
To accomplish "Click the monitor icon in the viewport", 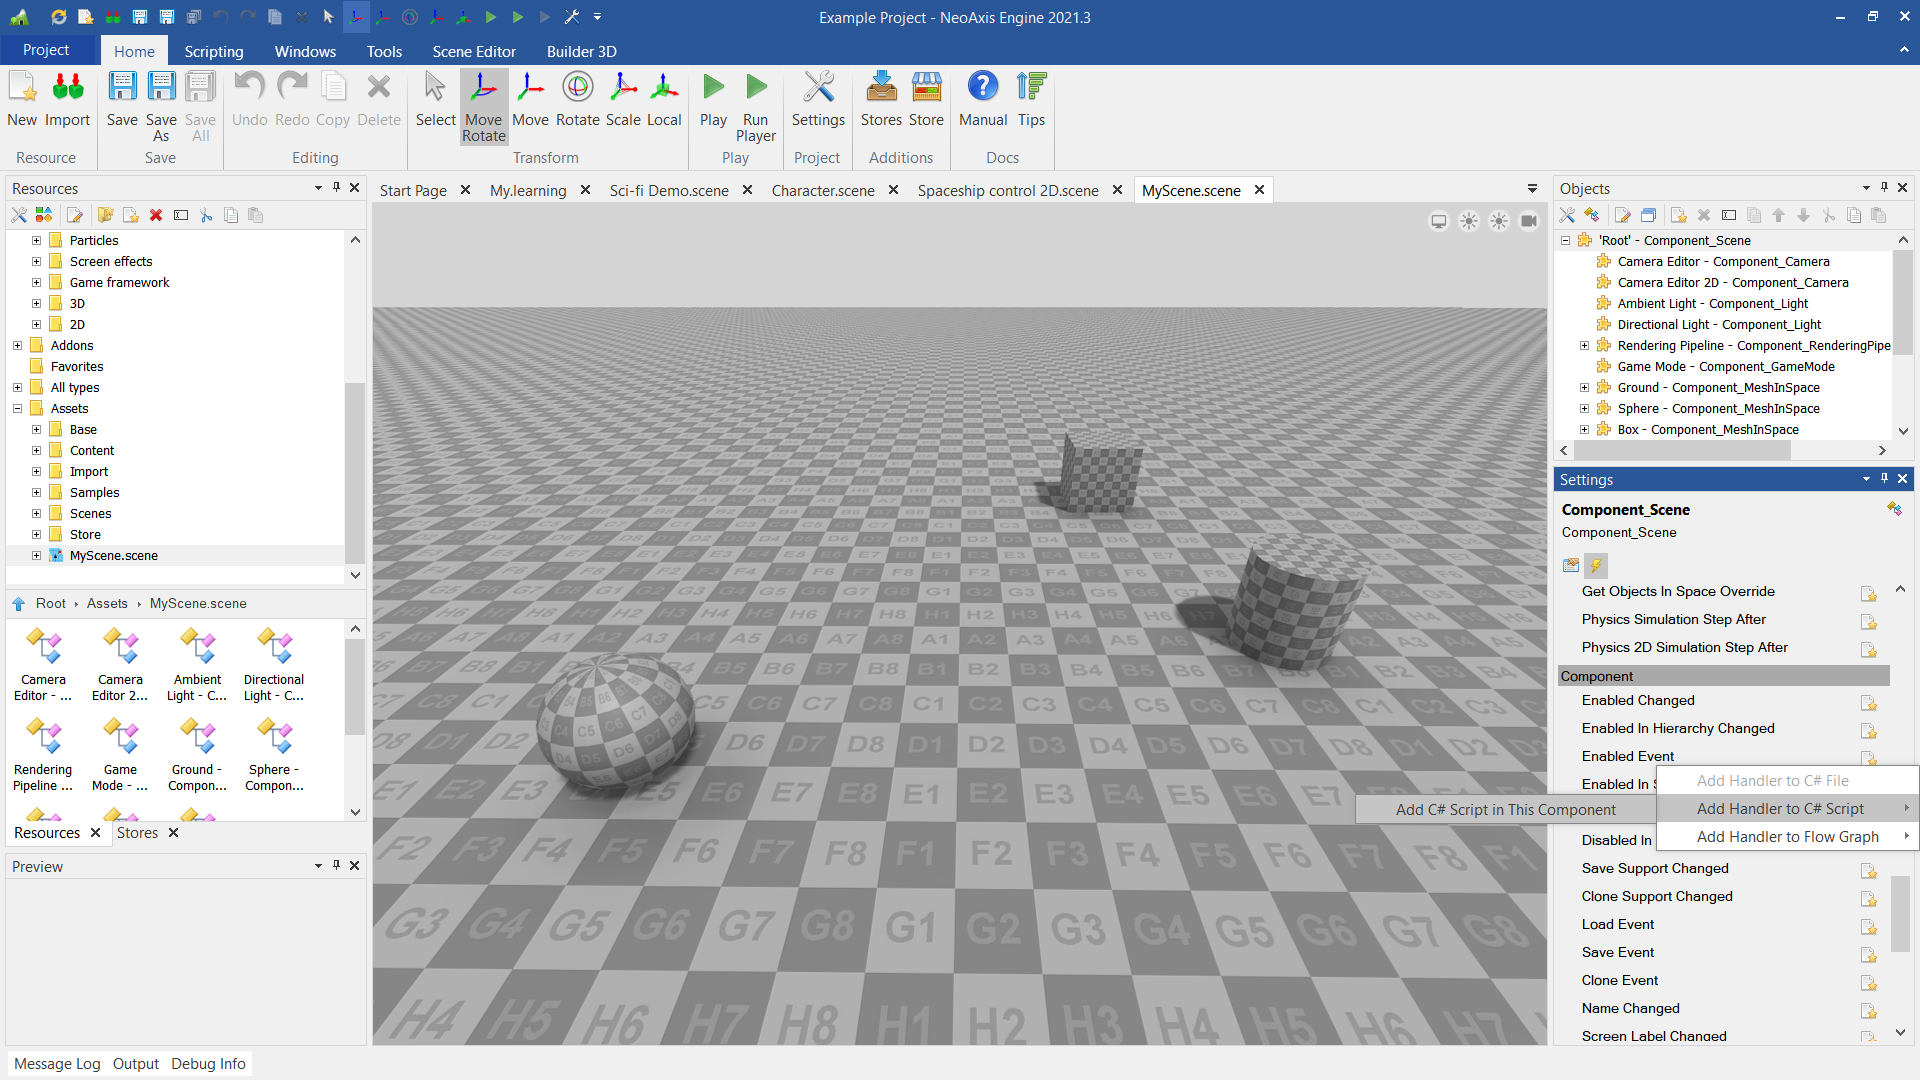I will pyautogui.click(x=1438, y=221).
